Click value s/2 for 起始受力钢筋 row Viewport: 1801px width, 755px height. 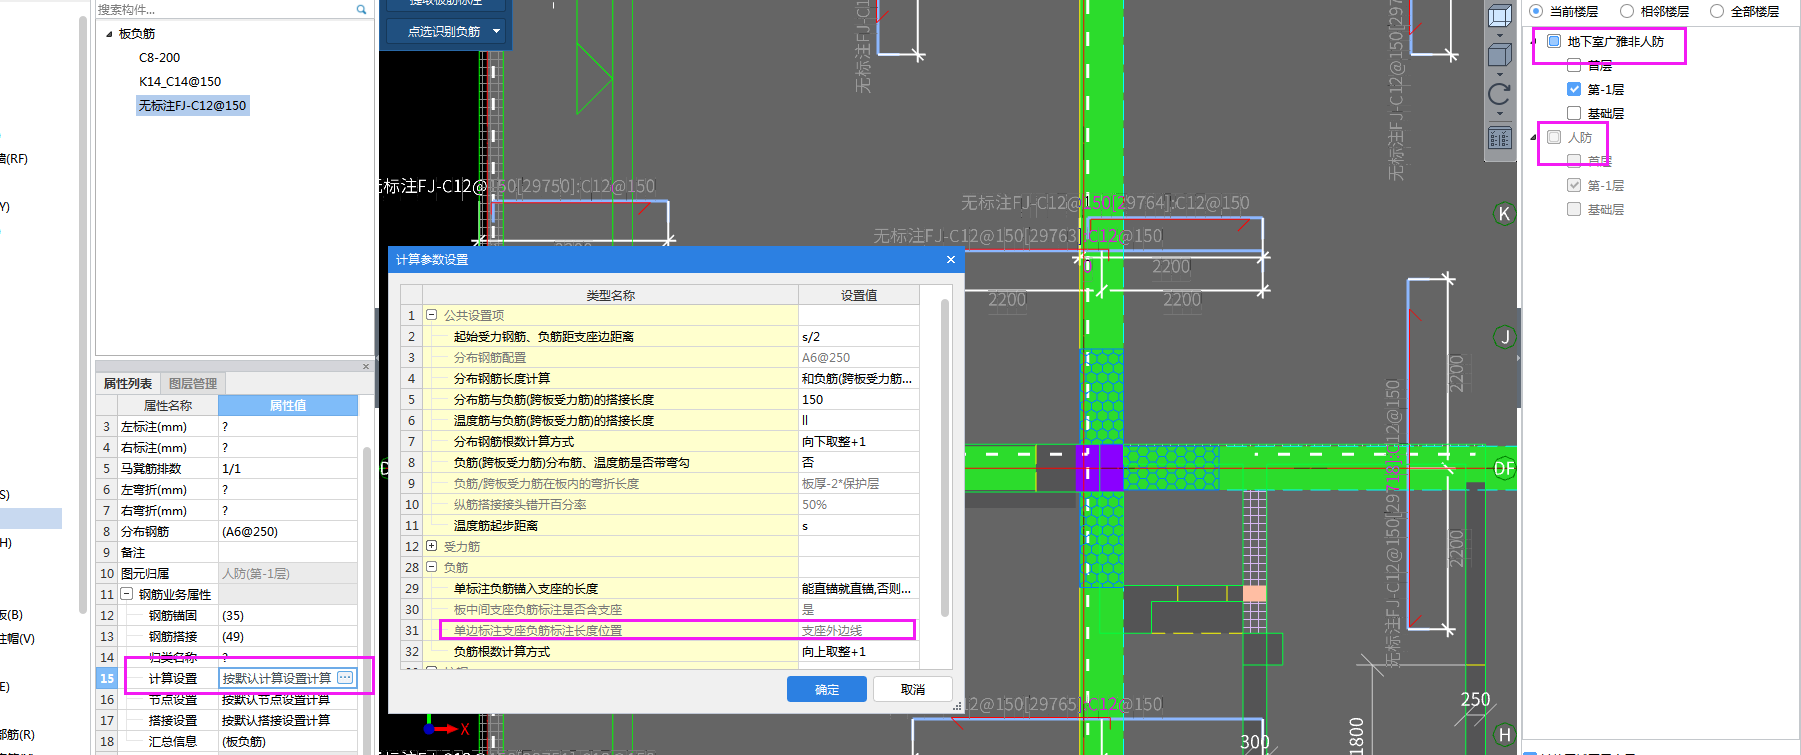[858, 337]
